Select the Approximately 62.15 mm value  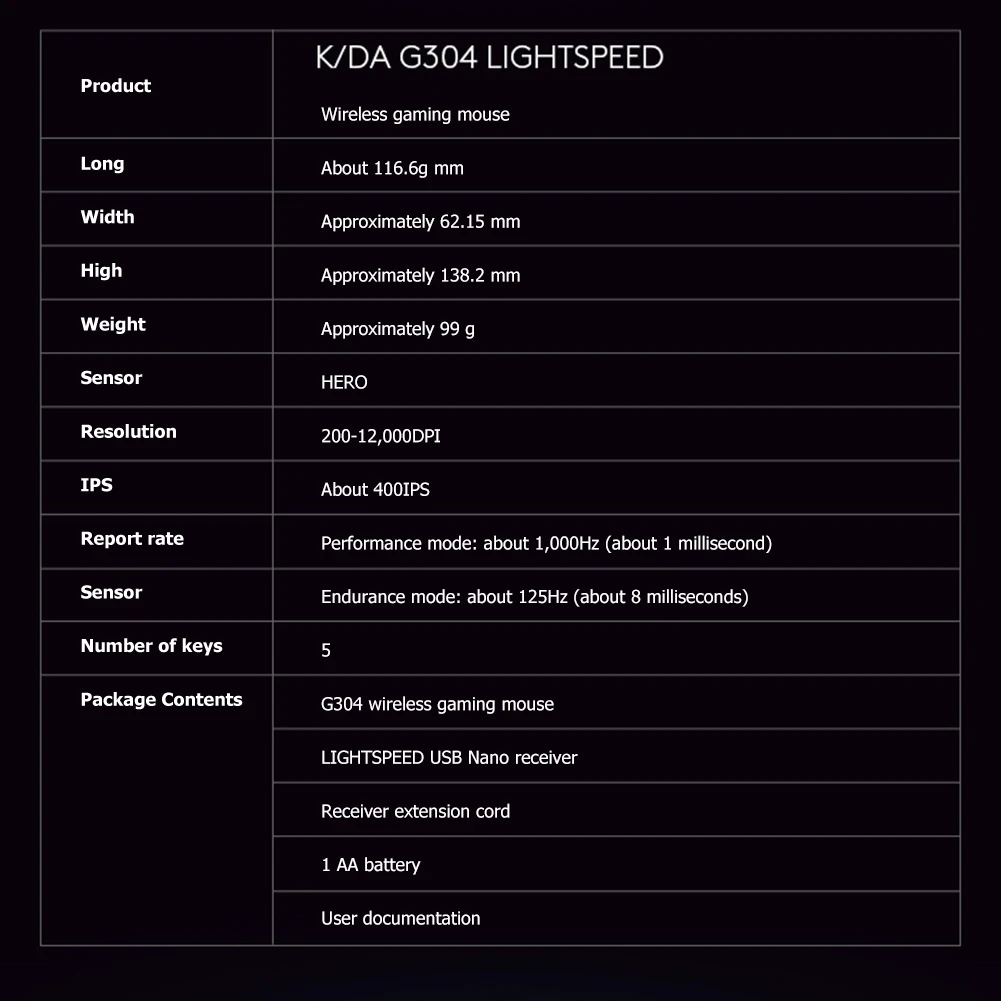point(420,222)
